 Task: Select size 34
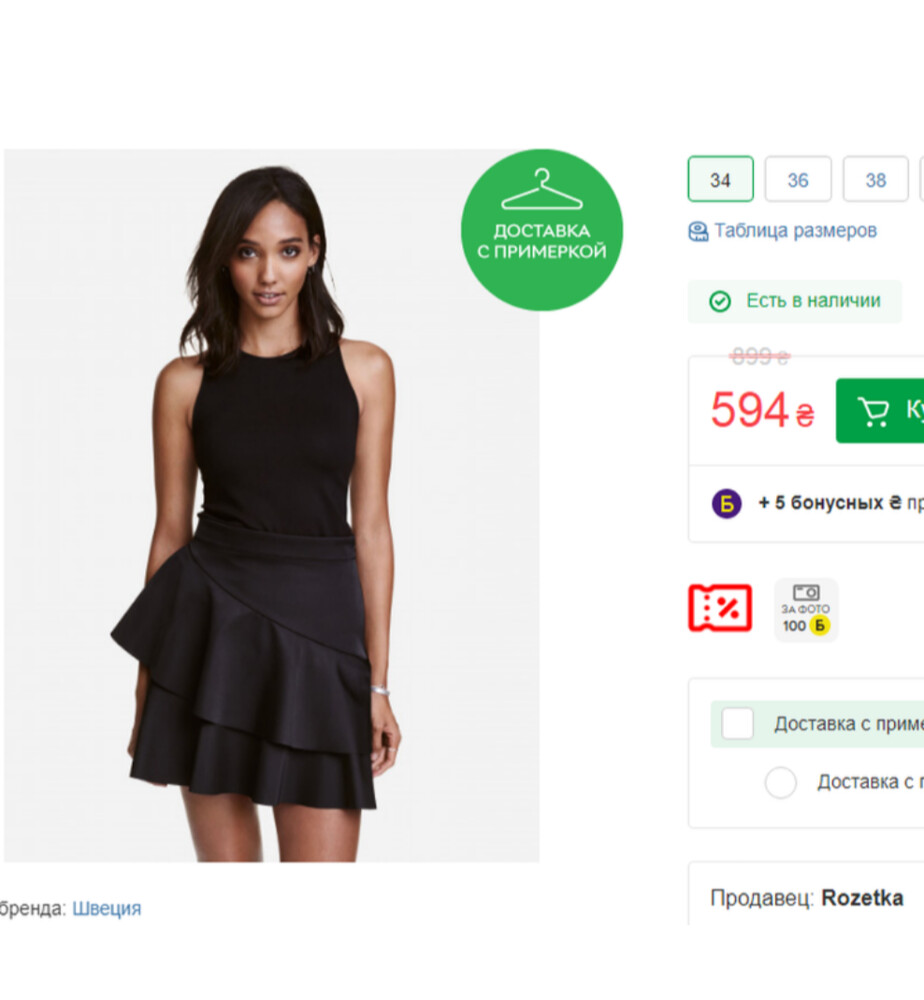(x=720, y=180)
